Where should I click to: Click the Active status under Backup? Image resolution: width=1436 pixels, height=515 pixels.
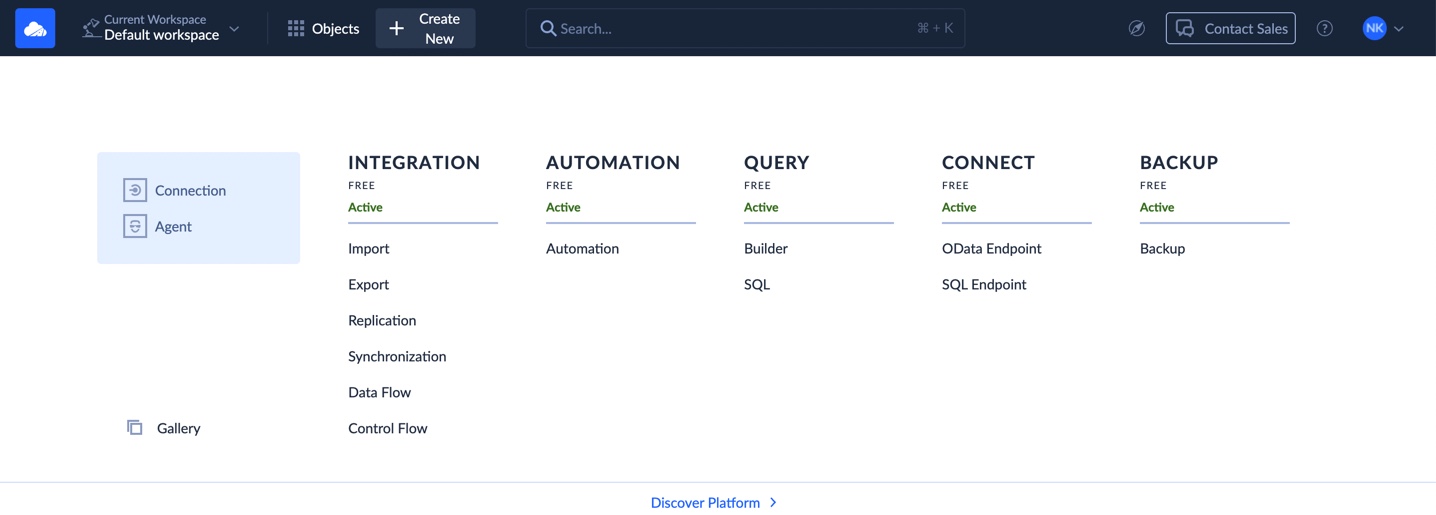point(1157,207)
